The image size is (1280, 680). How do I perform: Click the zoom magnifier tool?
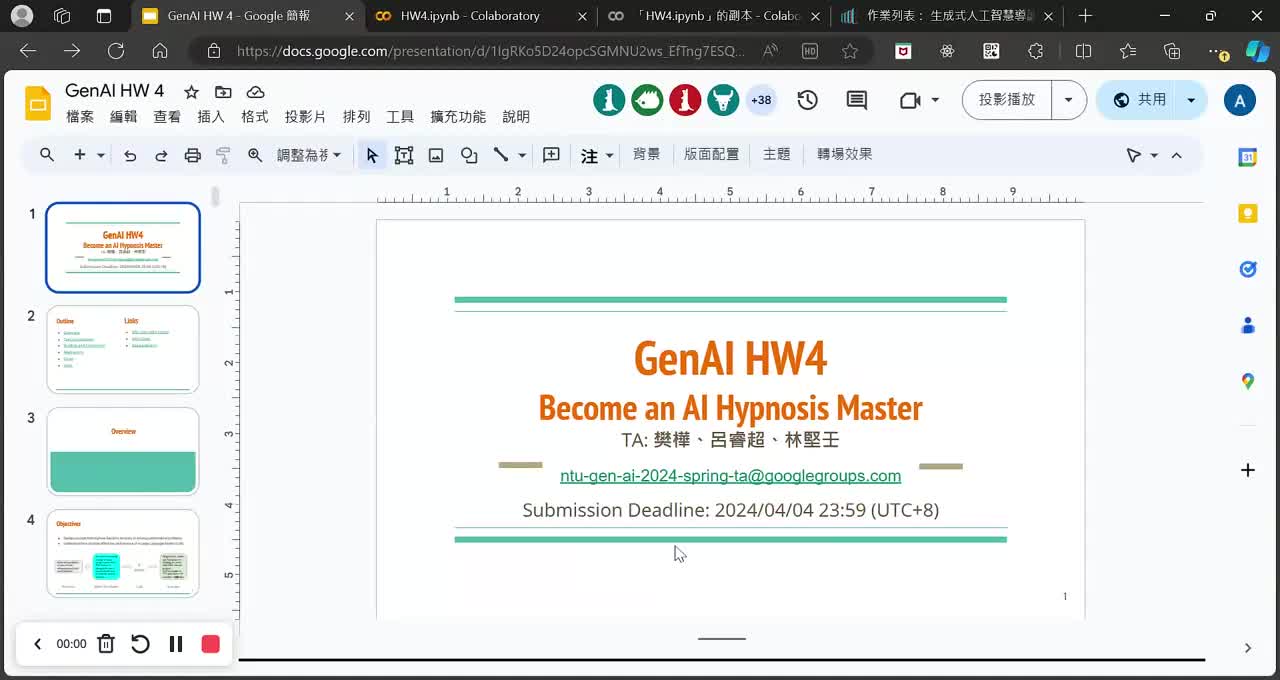click(x=255, y=155)
